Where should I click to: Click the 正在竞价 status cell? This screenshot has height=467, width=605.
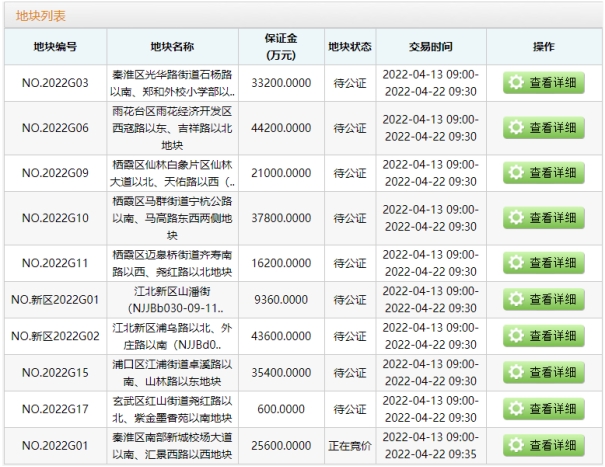[x=350, y=446]
